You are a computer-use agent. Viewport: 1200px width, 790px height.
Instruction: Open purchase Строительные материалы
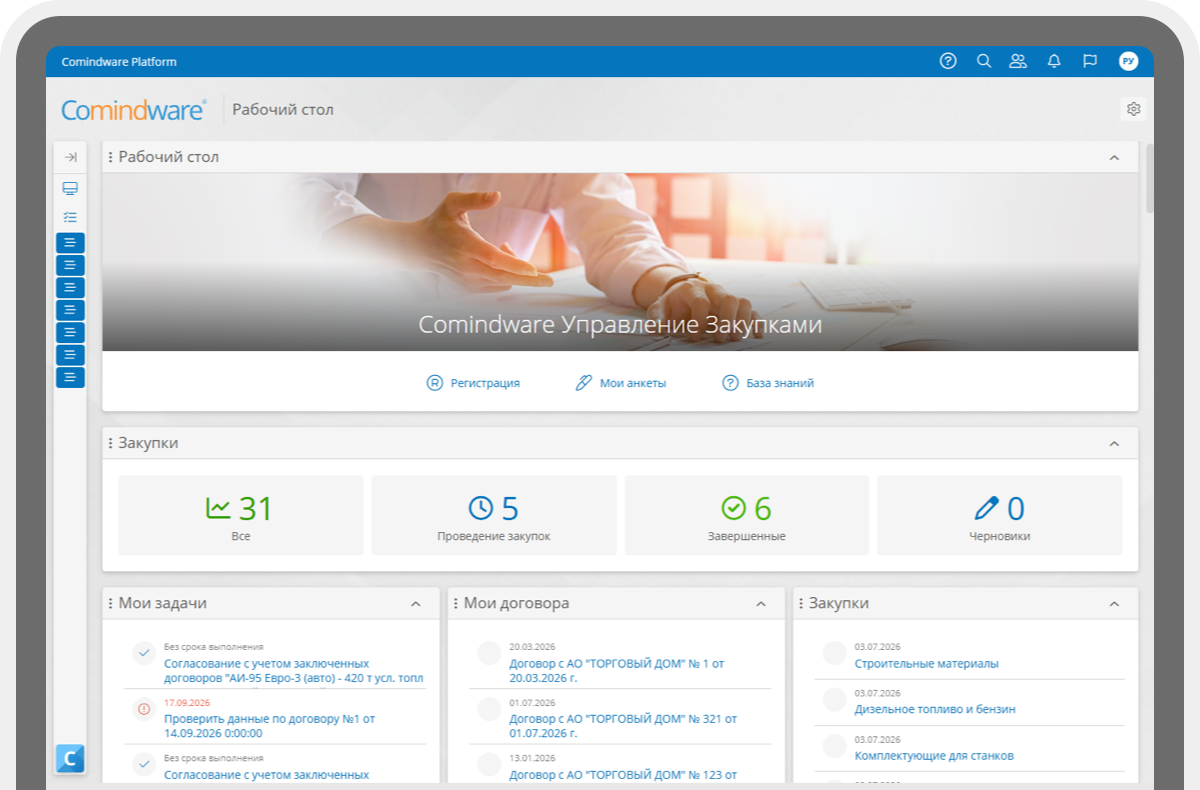click(926, 663)
